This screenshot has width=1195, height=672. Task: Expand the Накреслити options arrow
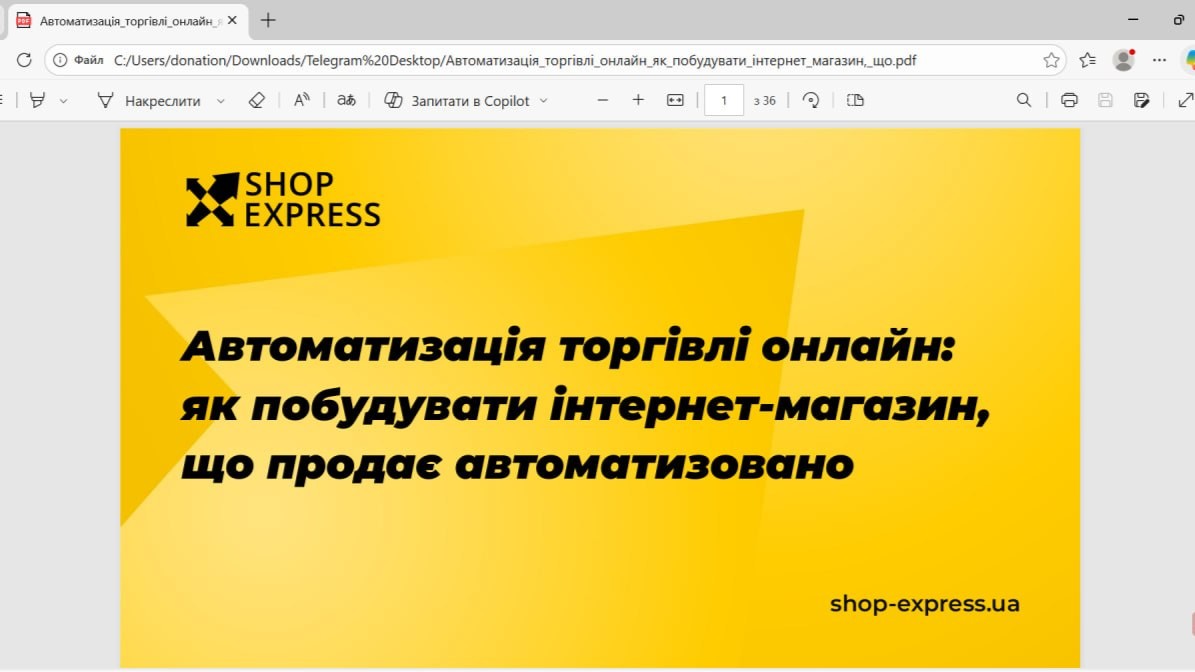221,100
